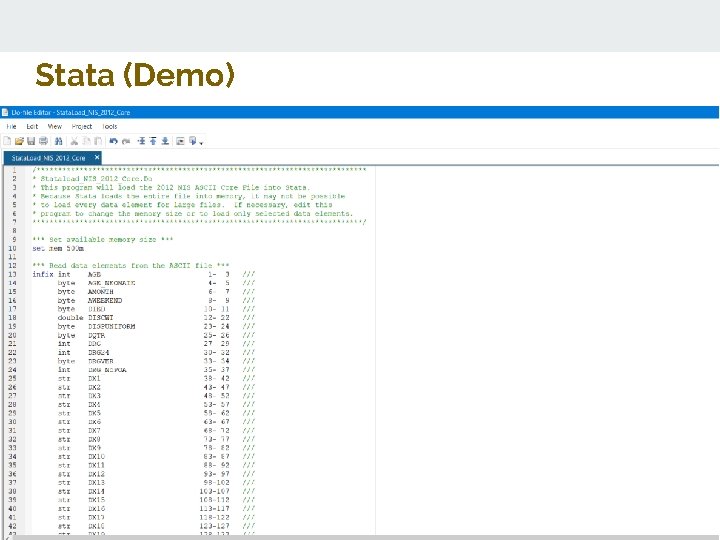The height and width of the screenshot is (540, 720).
Task: Click the DX5 variable name
Action: (94, 413)
